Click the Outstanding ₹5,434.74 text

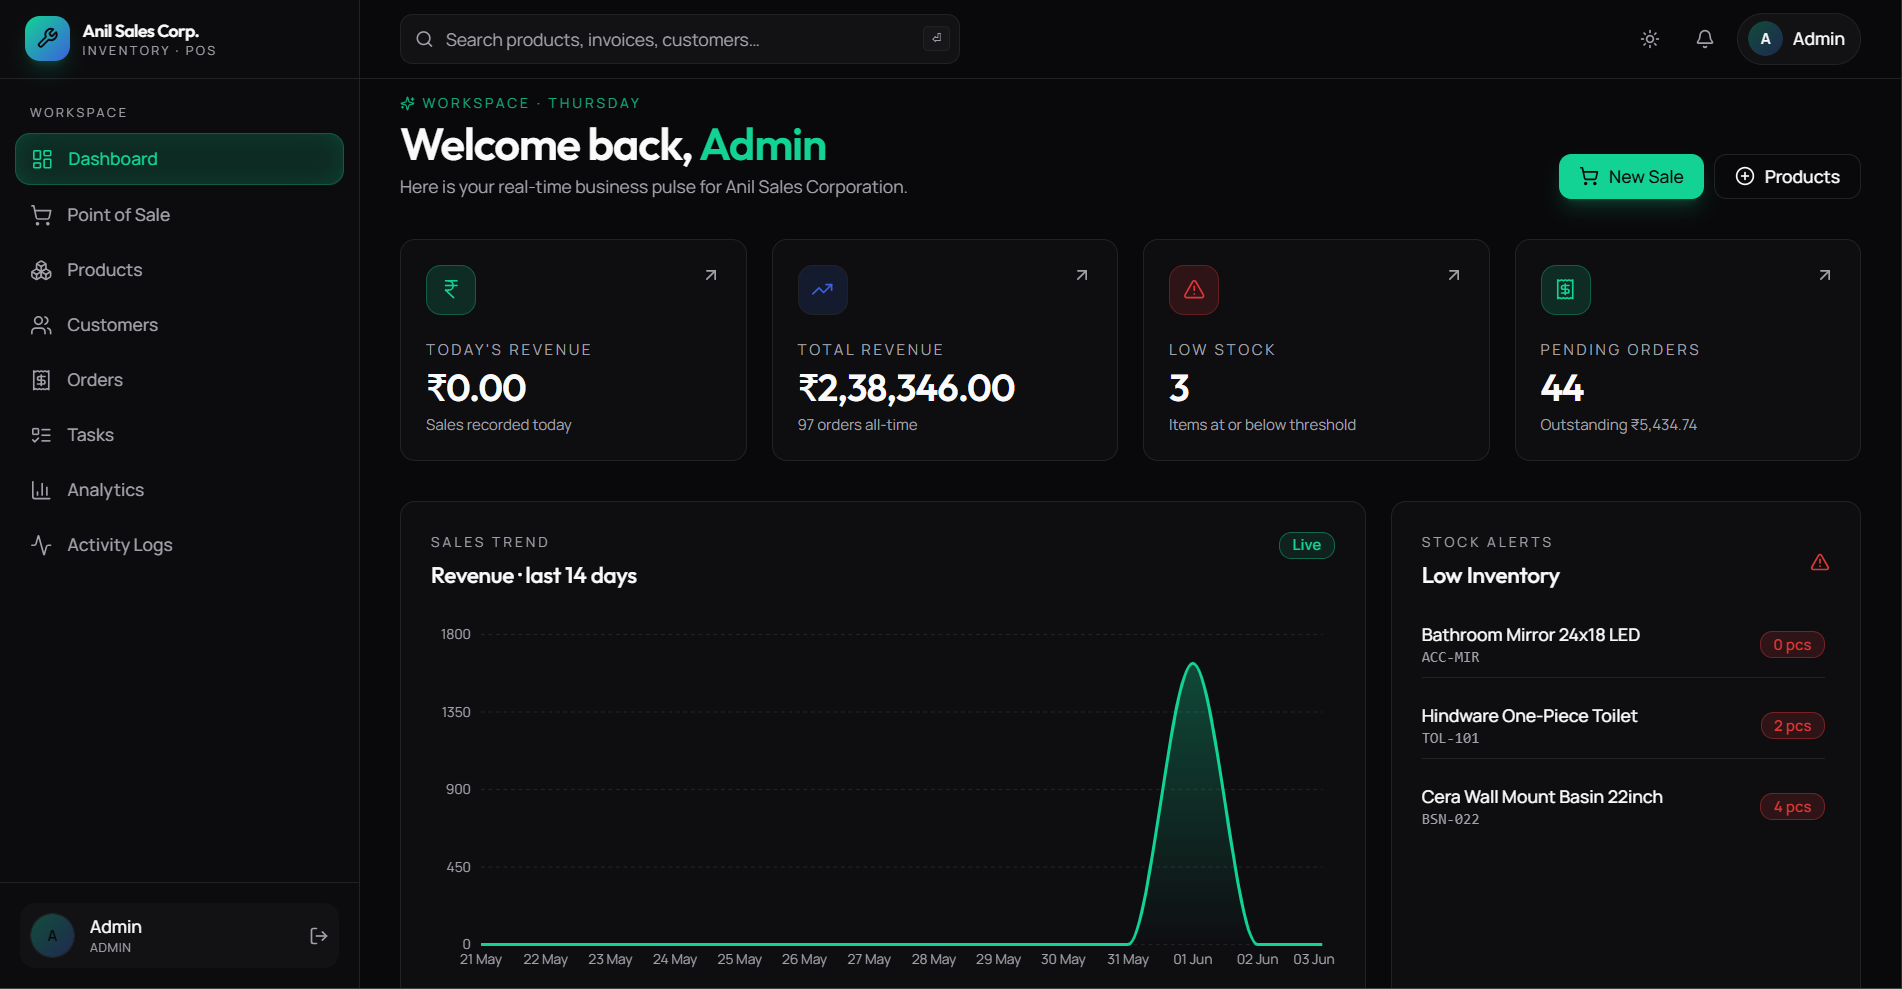coord(1618,425)
